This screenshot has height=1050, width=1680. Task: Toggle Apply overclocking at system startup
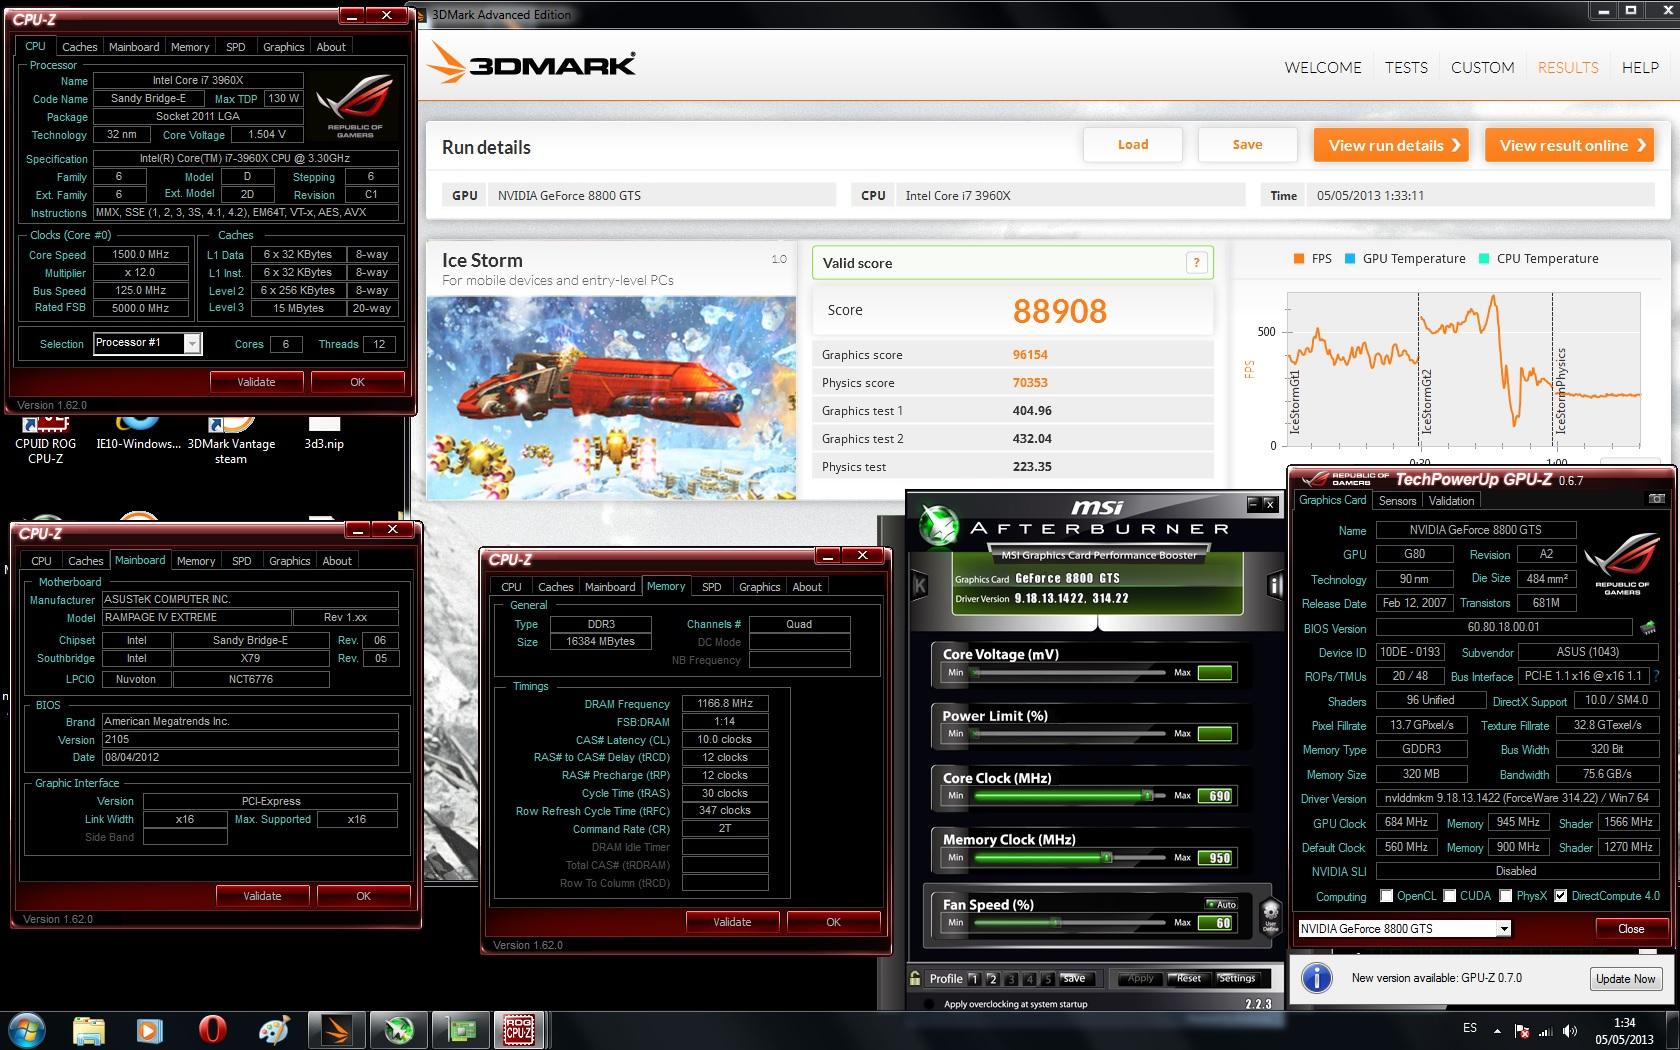(x=929, y=1004)
